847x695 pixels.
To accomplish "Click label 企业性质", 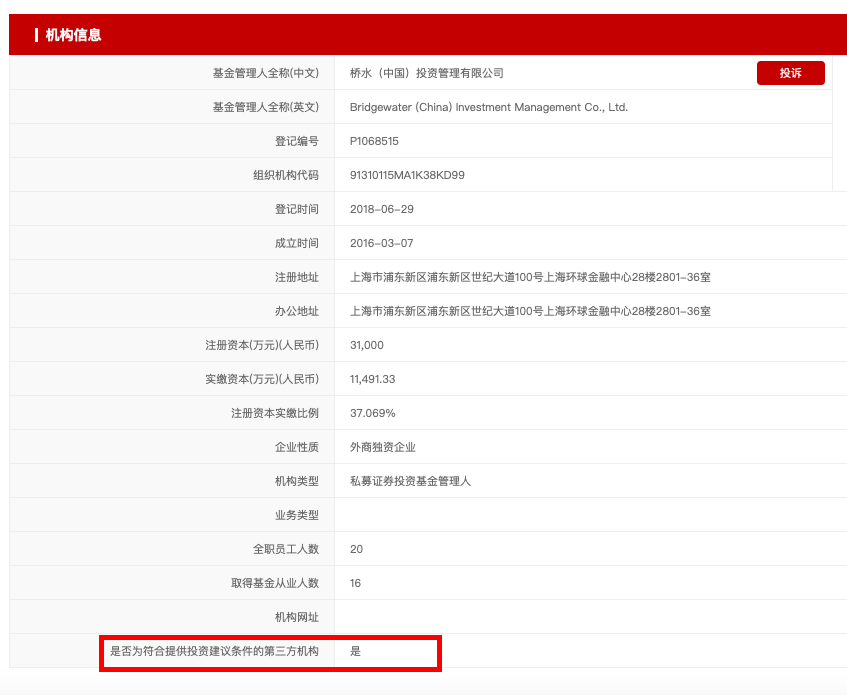I will (x=297, y=447).
